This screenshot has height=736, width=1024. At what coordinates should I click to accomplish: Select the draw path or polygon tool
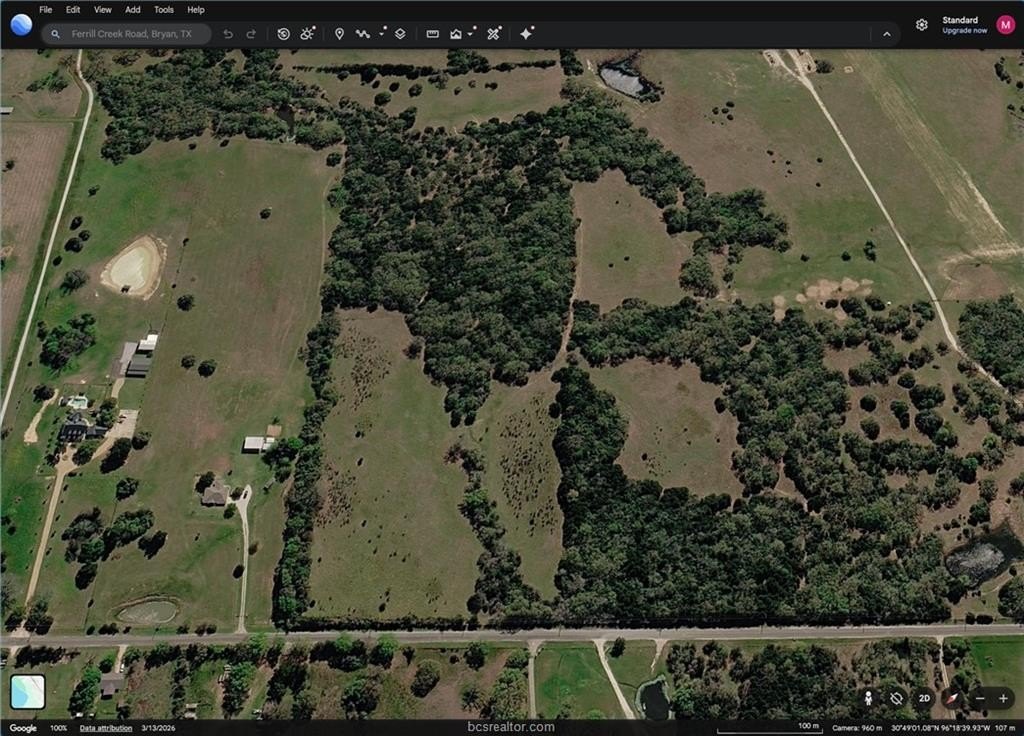363,34
